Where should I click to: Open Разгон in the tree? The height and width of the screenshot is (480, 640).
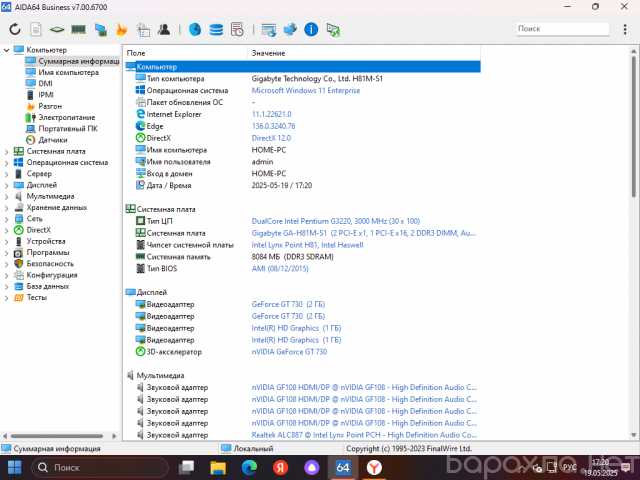(x=50, y=106)
